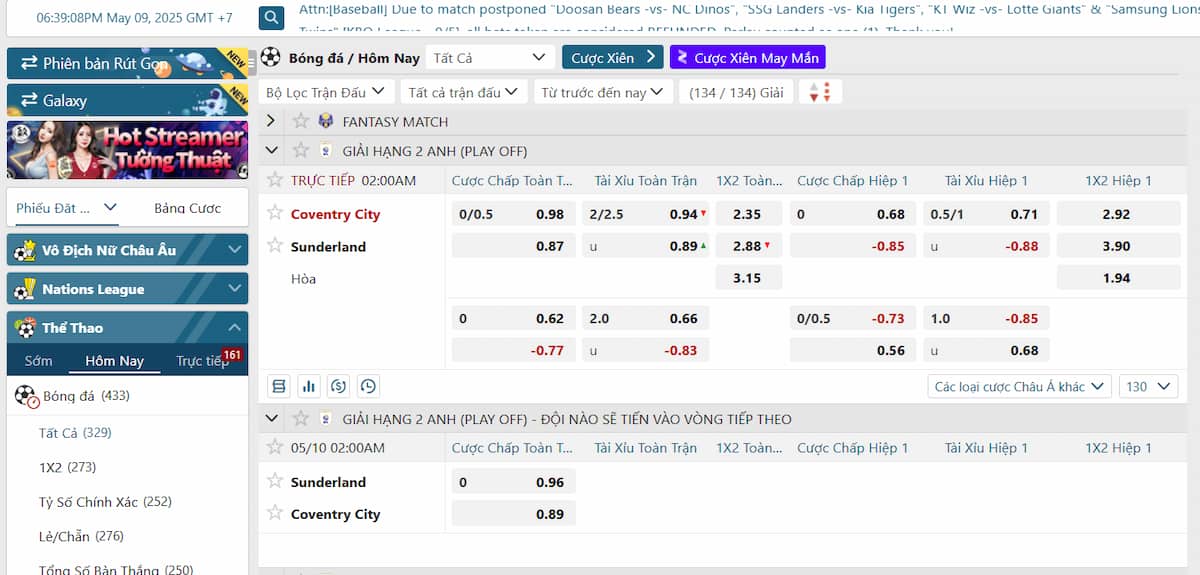
Task: Star Coventry City in the live match
Action: [x=275, y=212]
